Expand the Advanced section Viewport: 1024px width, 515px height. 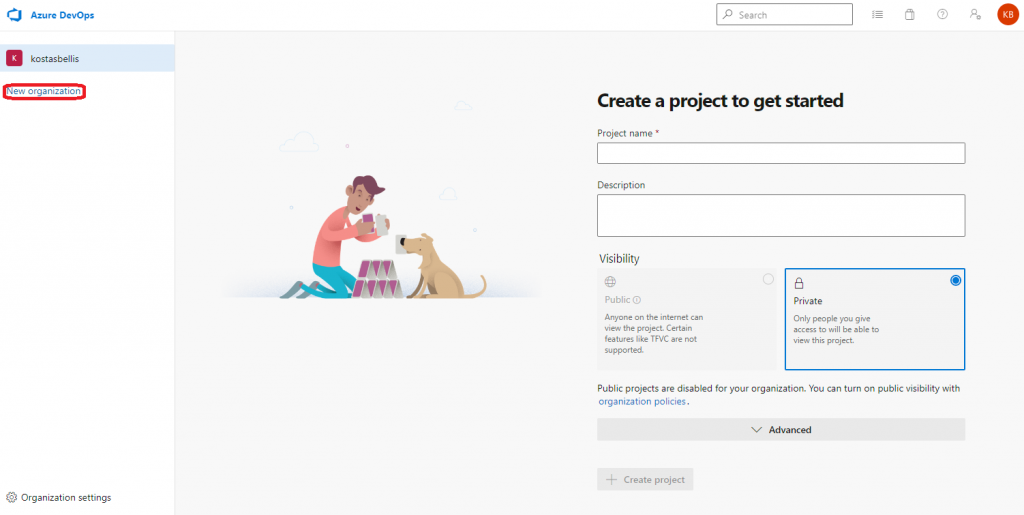[x=780, y=430]
